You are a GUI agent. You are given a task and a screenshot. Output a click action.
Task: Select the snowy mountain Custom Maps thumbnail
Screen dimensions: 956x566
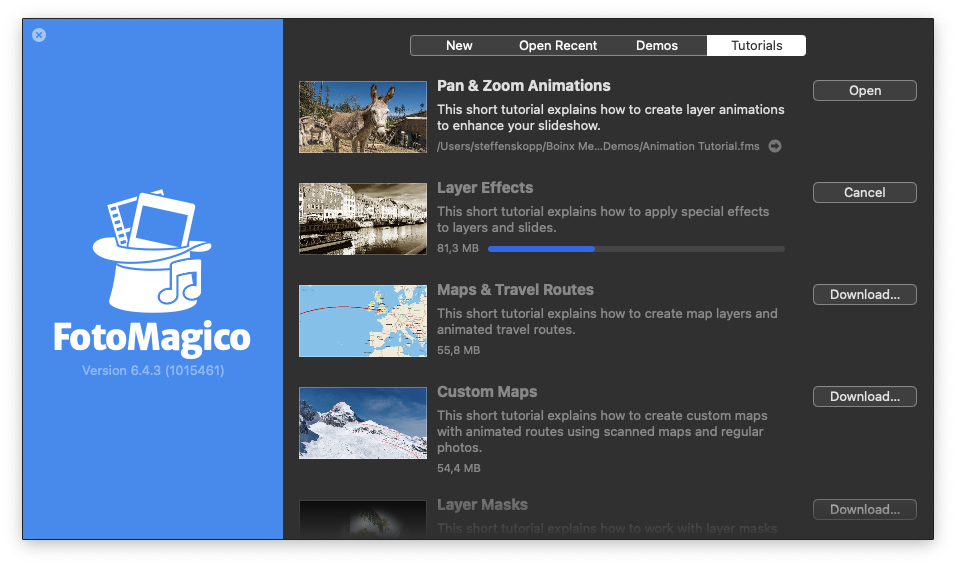click(x=363, y=423)
